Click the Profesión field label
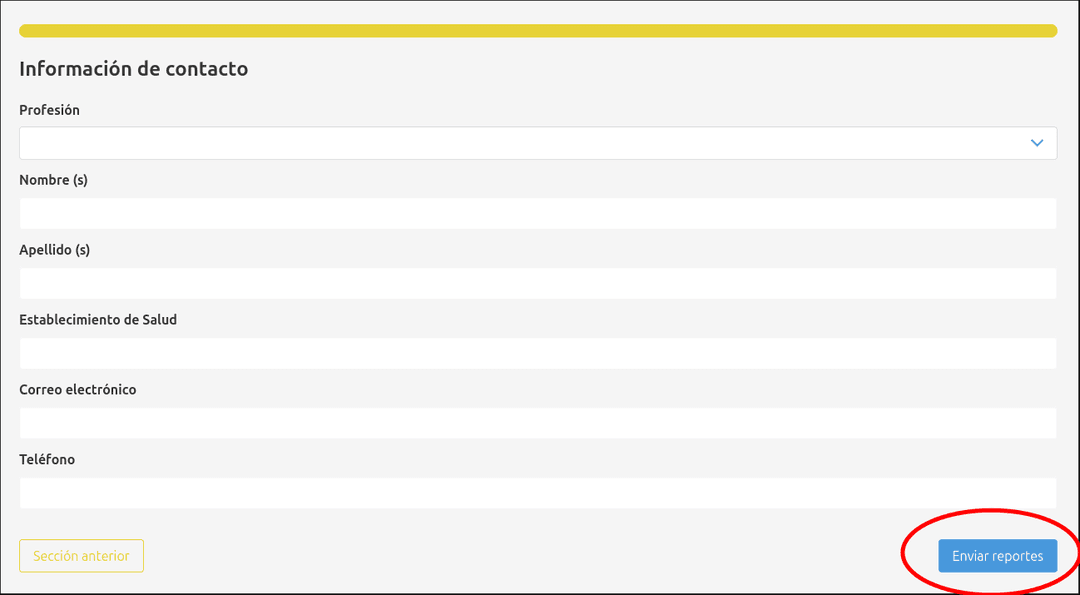Image resolution: width=1080 pixels, height=595 pixels. (50, 110)
